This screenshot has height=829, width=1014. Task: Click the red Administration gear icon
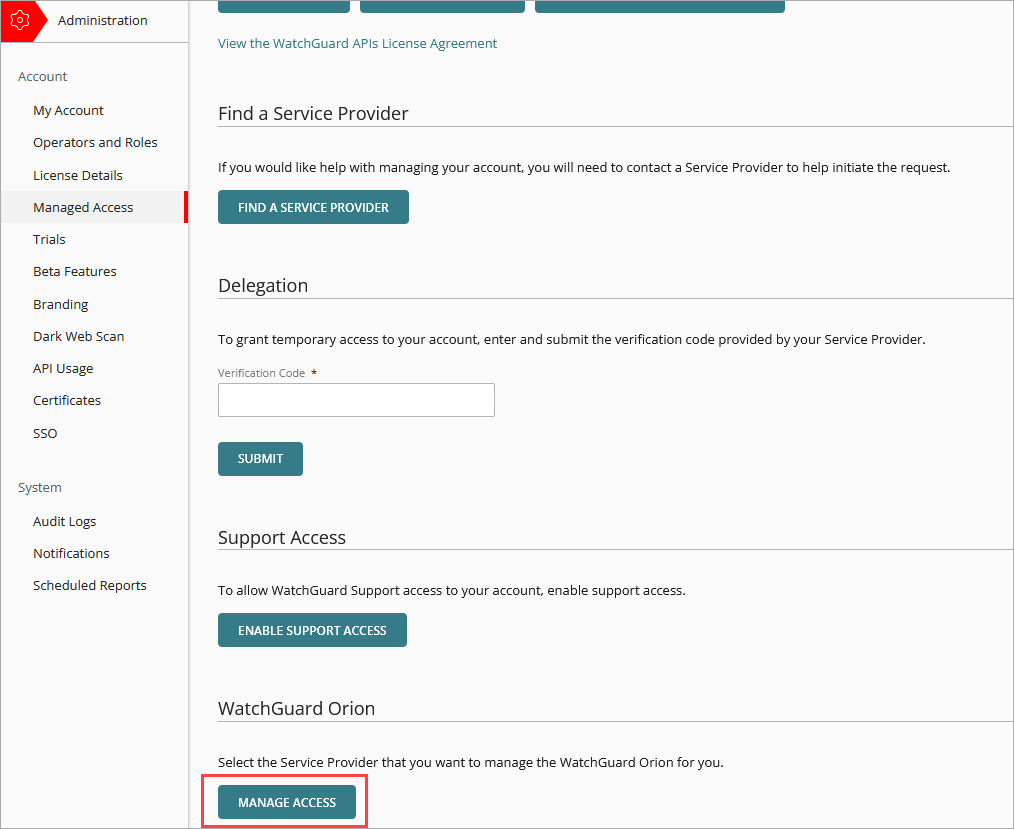tap(22, 20)
